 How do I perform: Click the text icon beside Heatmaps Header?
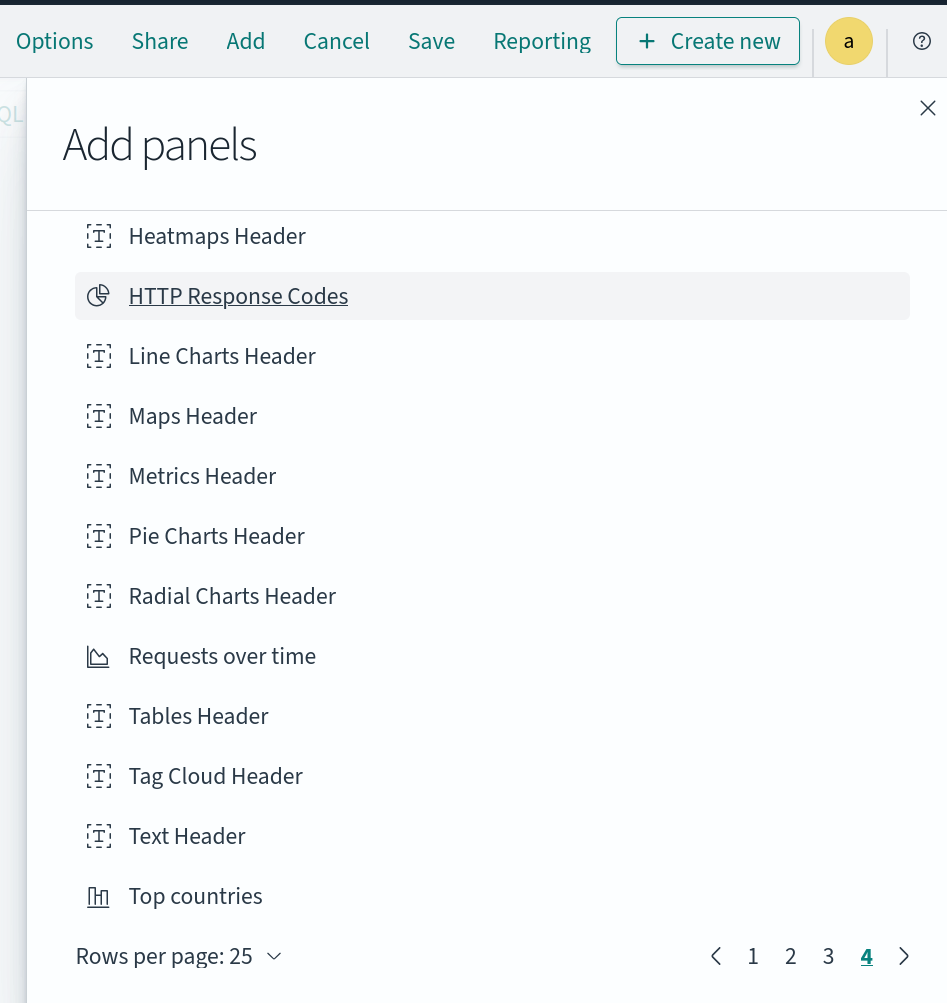[x=98, y=237]
